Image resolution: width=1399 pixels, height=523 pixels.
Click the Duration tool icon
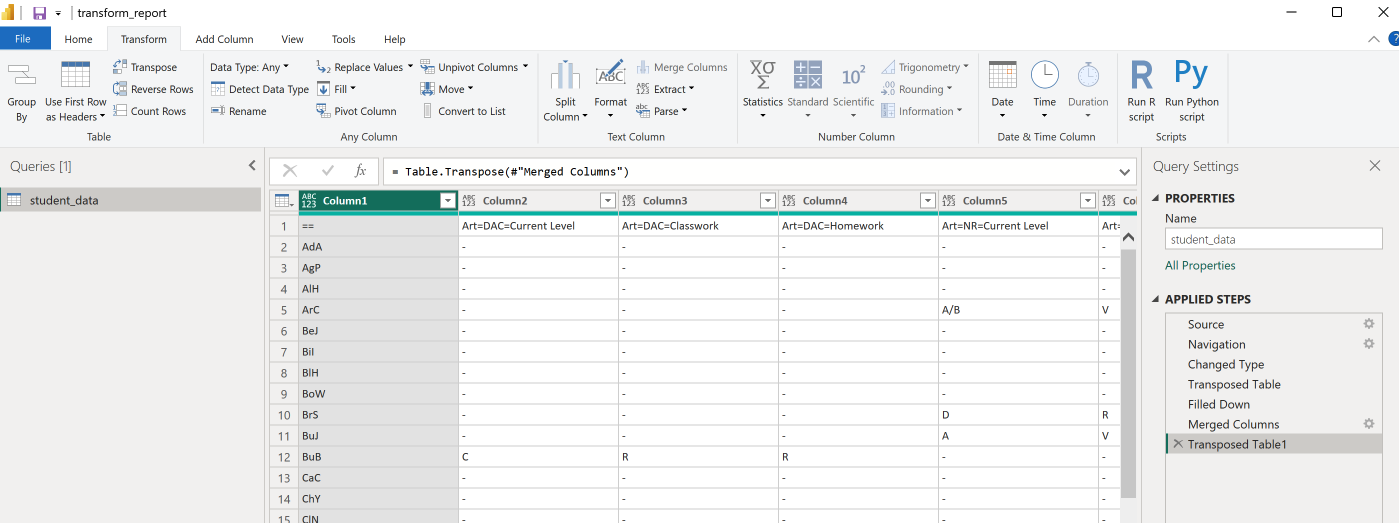click(x=1088, y=75)
